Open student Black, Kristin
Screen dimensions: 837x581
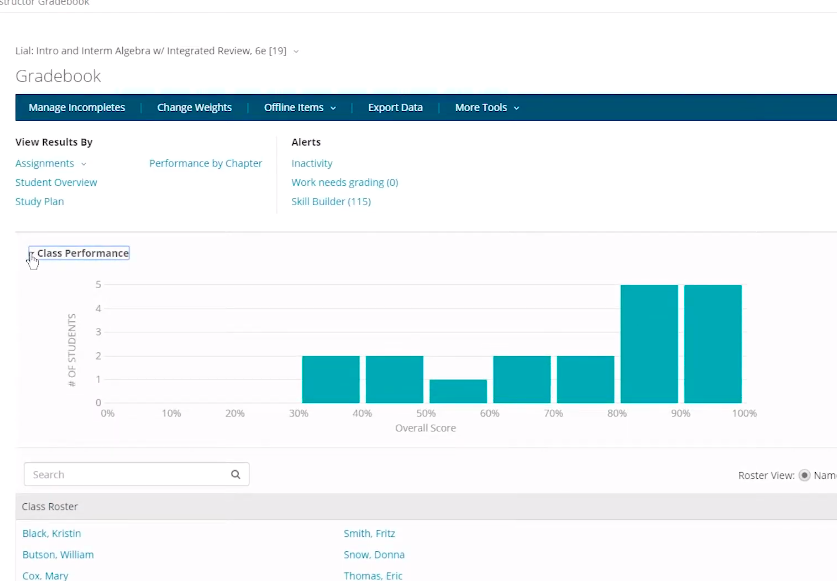tap(52, 533)
